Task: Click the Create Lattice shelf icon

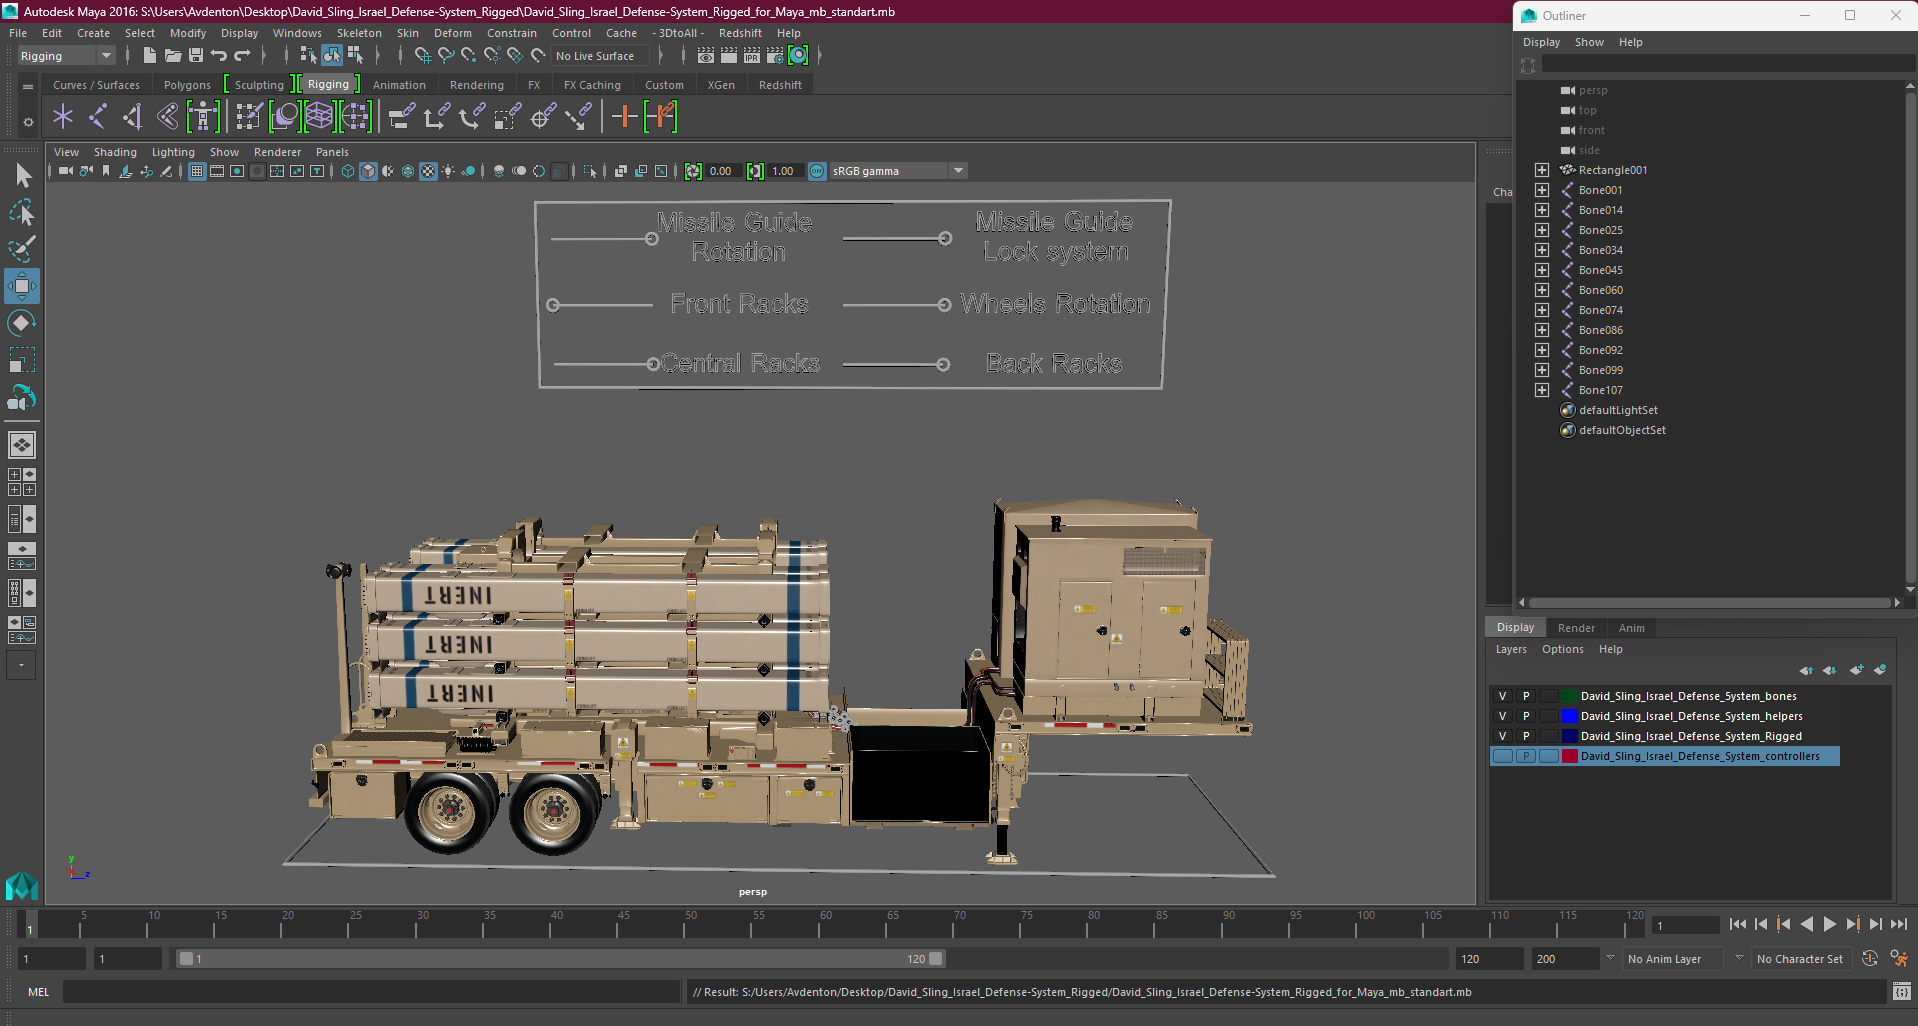Action: coord(319,117)
